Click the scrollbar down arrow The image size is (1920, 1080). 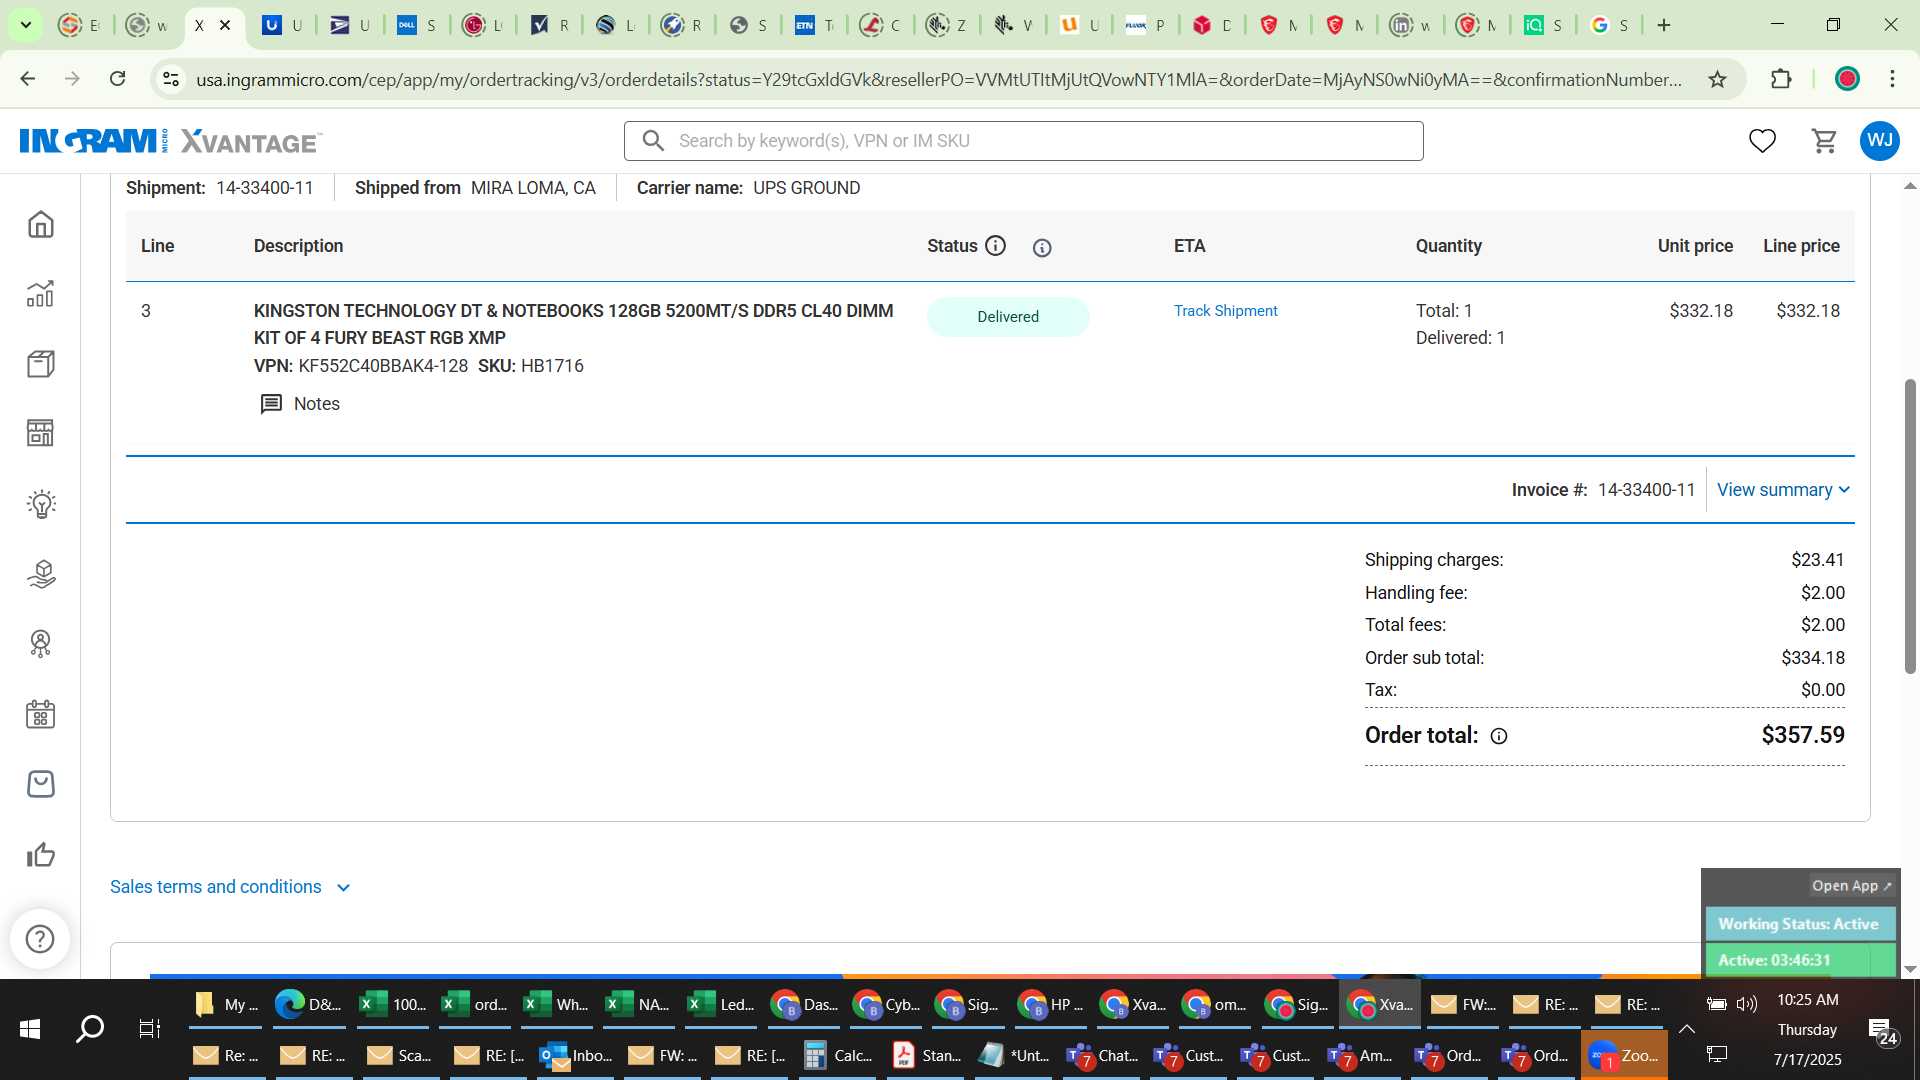(1910, 968)
